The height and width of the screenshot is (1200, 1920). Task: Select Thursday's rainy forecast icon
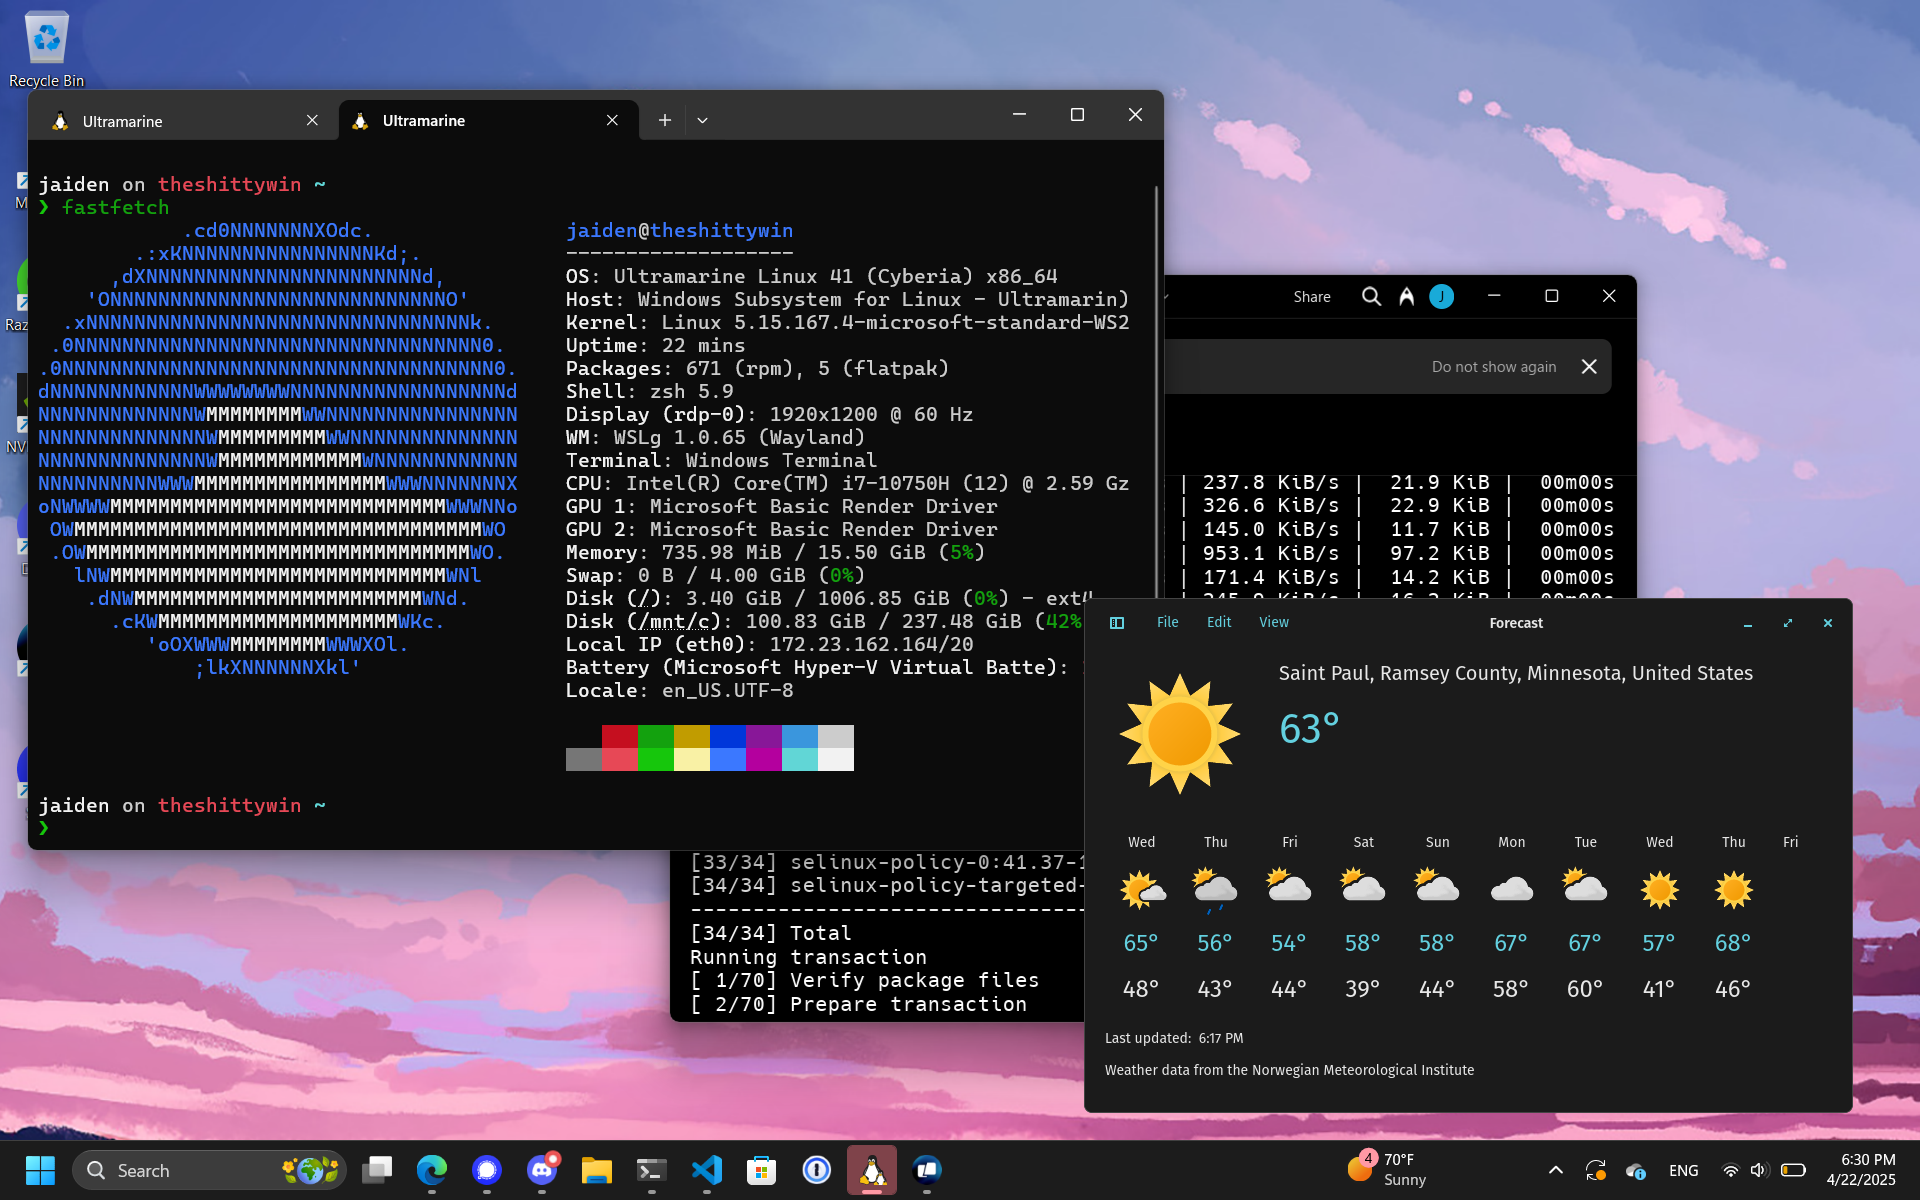pos(1215,889)
